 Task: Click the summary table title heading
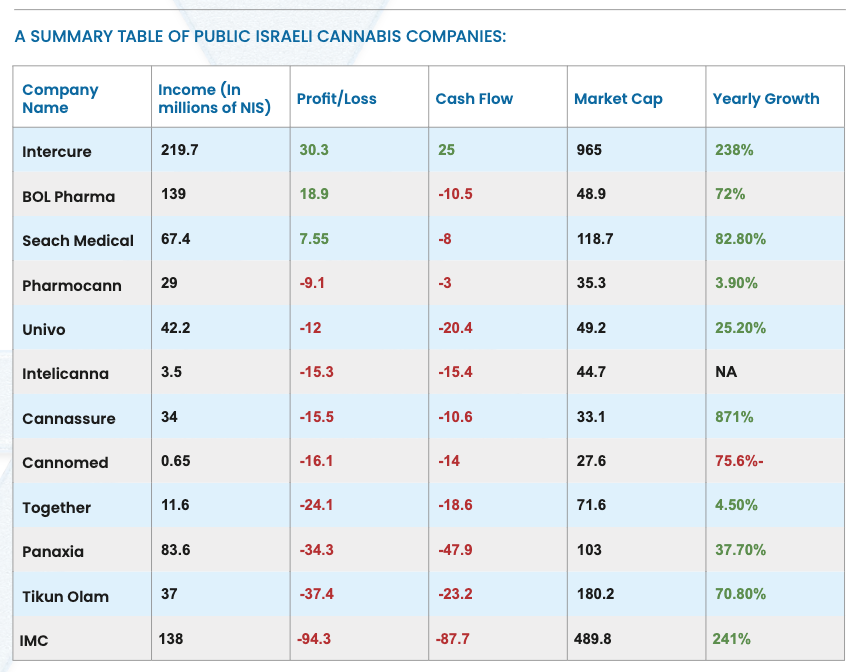pyautogui.click(x=260, y=37)
